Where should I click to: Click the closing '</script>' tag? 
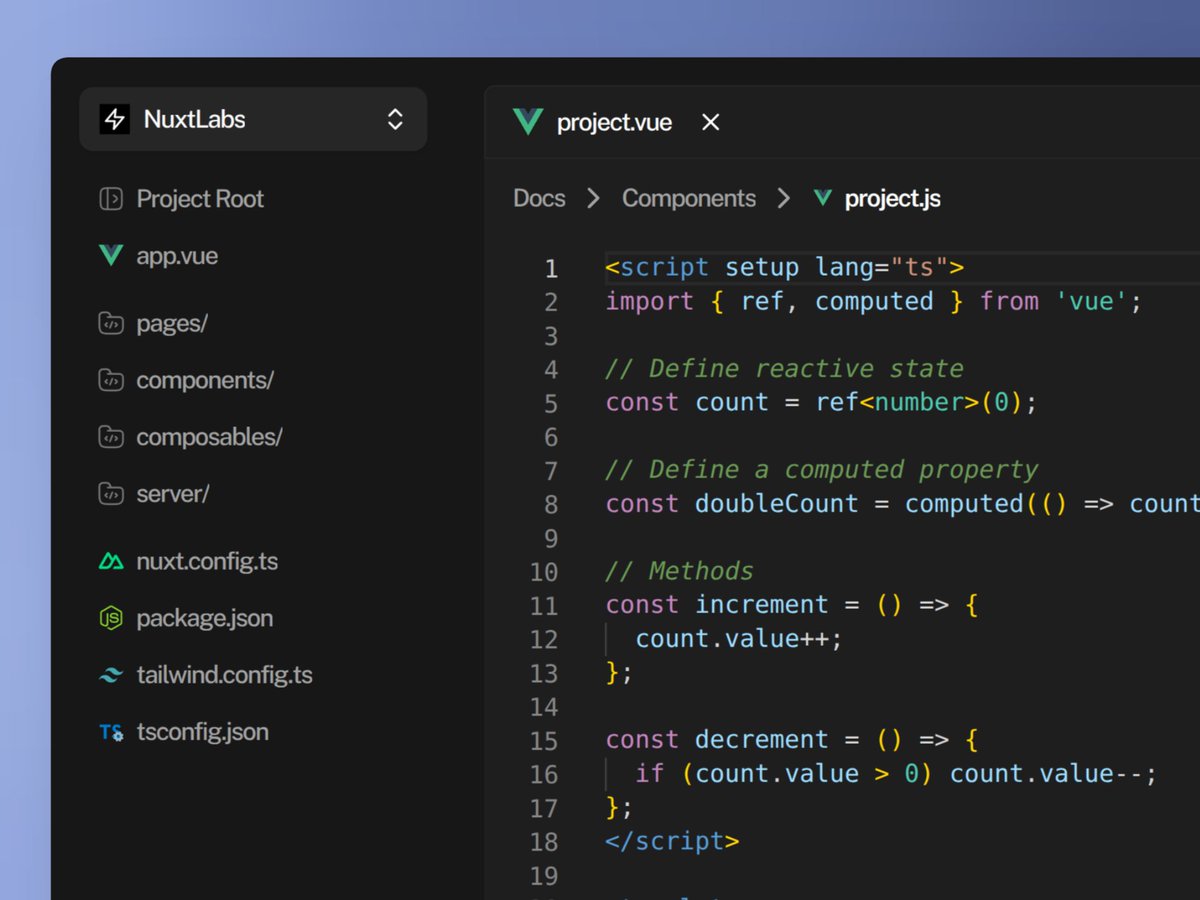(672, 840)
